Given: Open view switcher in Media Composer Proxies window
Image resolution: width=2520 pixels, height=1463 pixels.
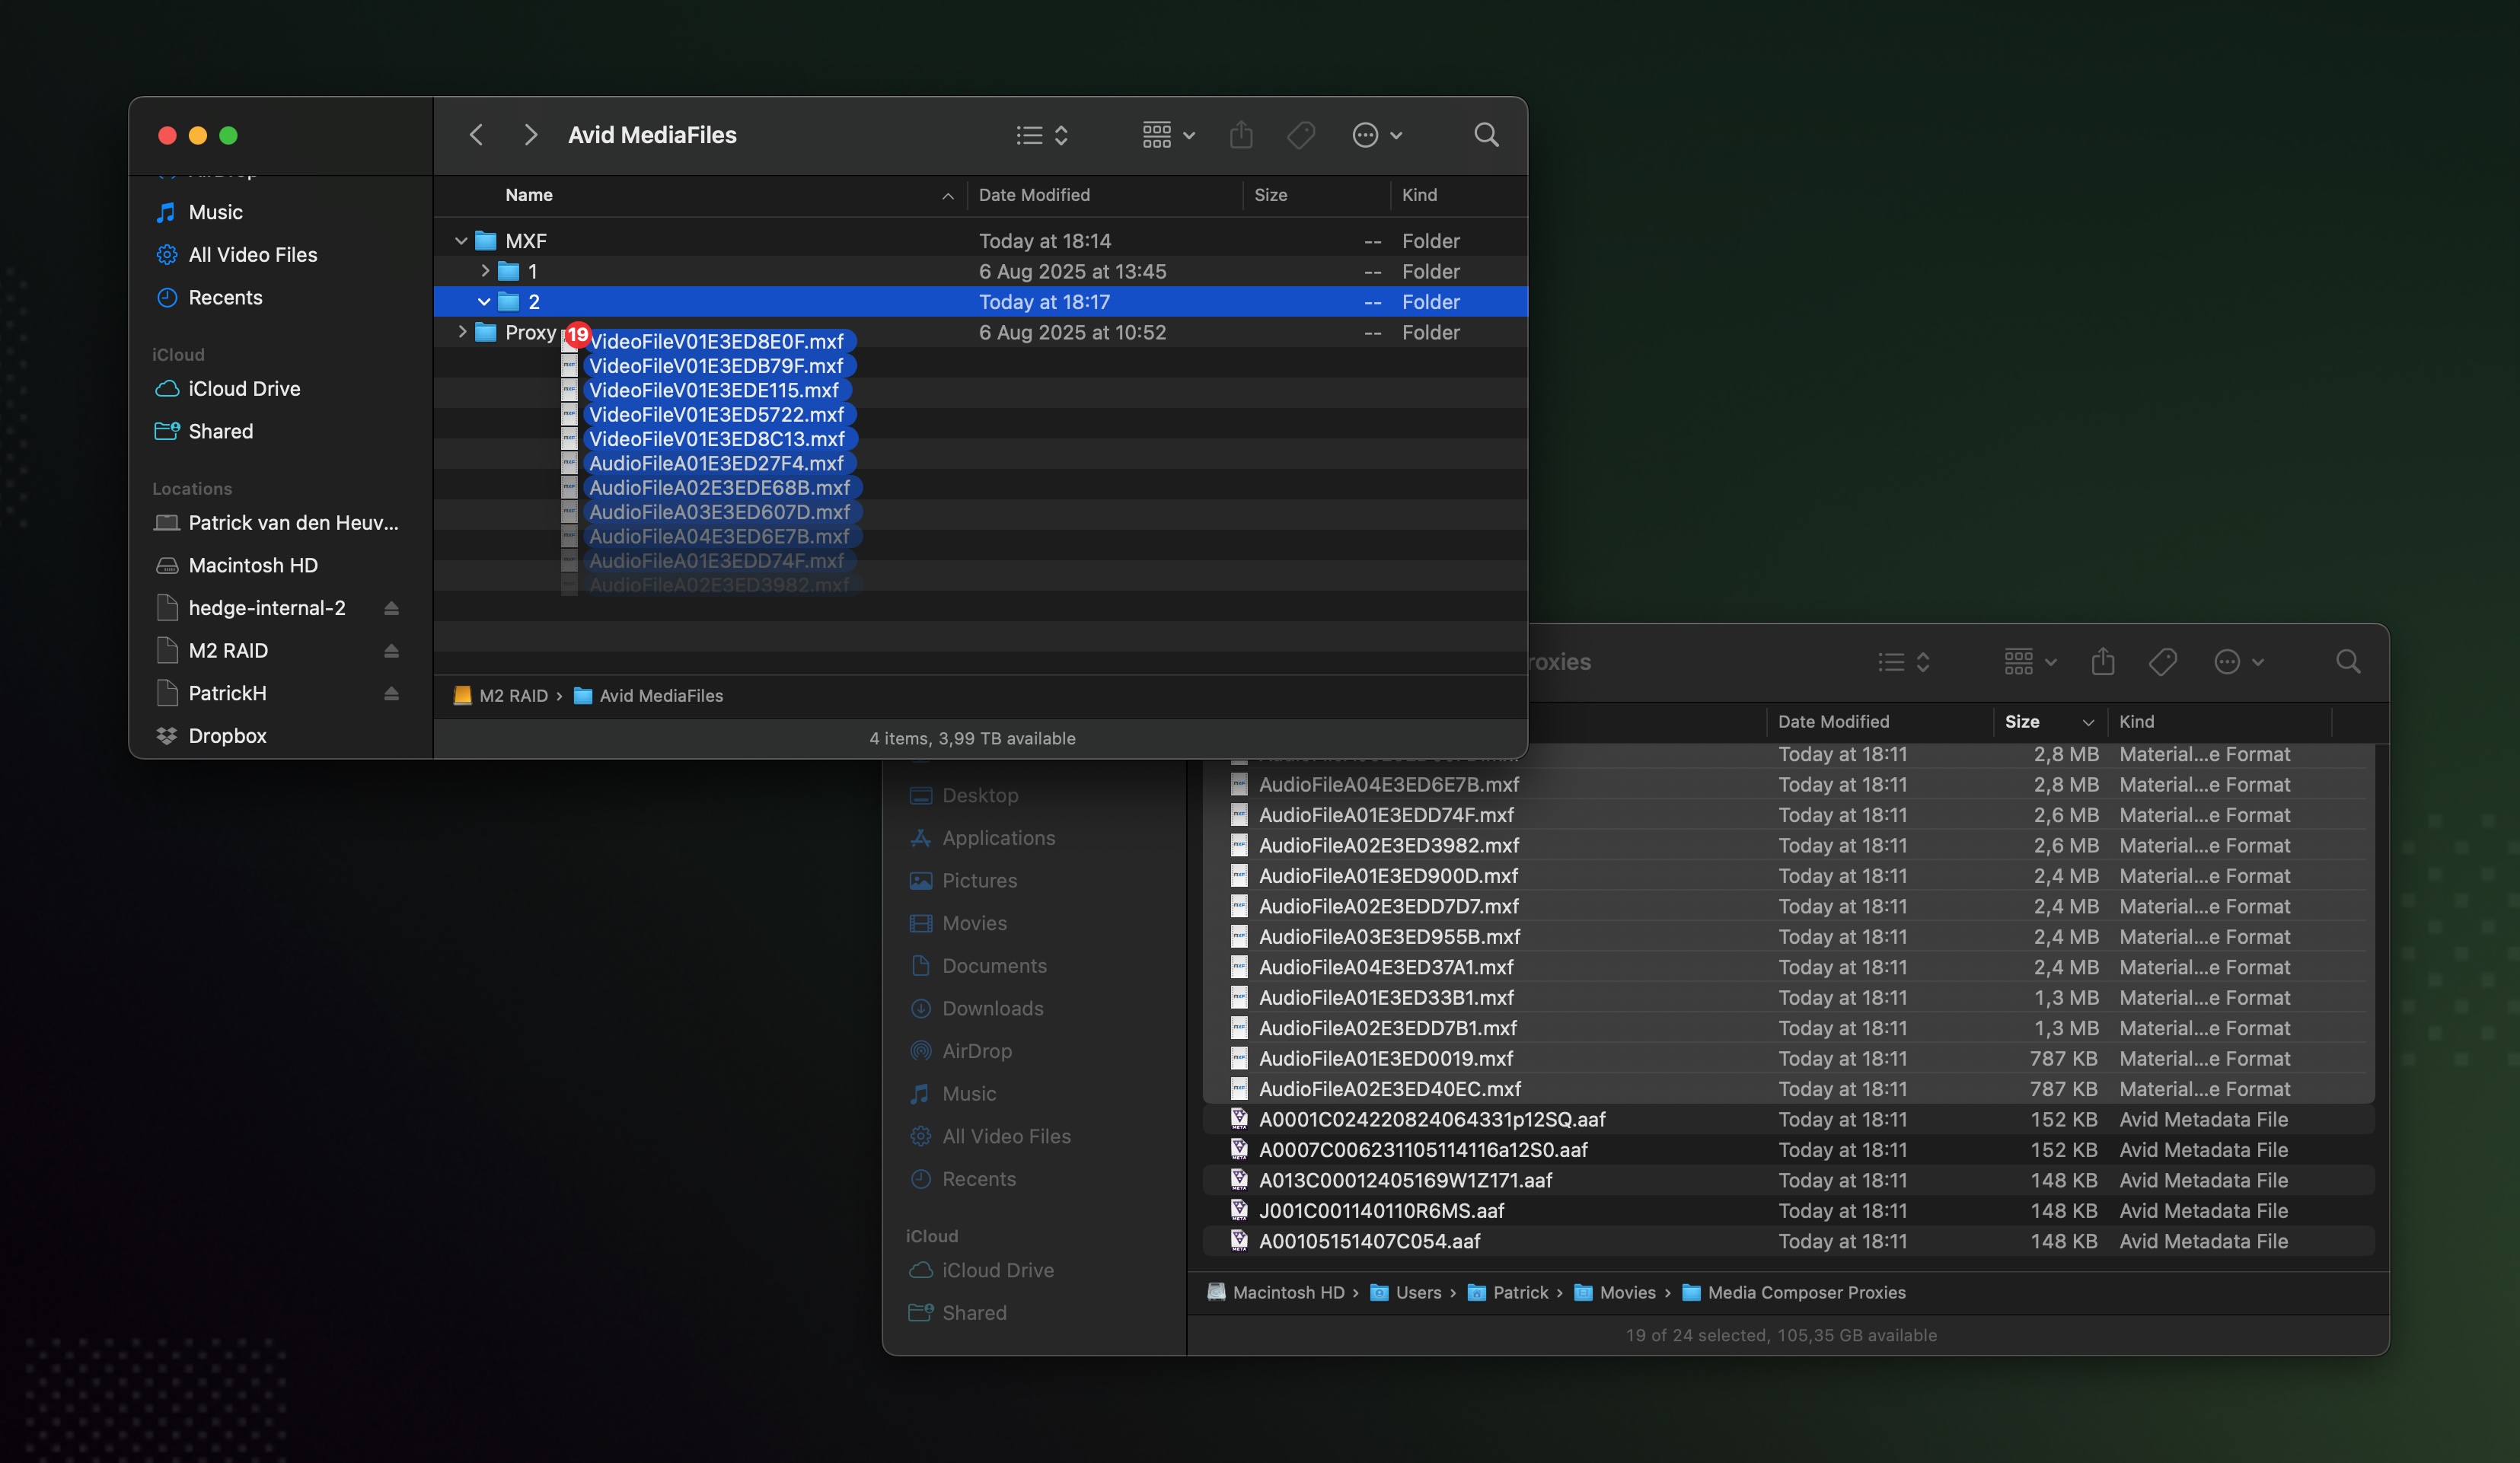Looking at the screenshot, I should (x=1904, y=662).
